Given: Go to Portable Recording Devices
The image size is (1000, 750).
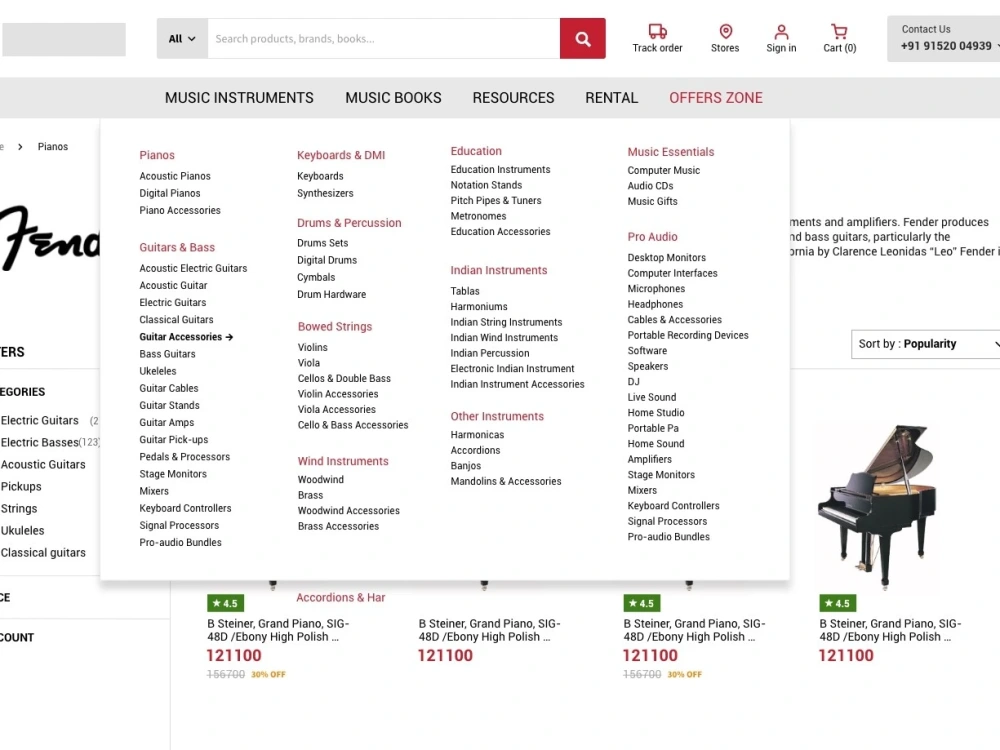Looking at the screenshot, I should [x=688, y=335].
